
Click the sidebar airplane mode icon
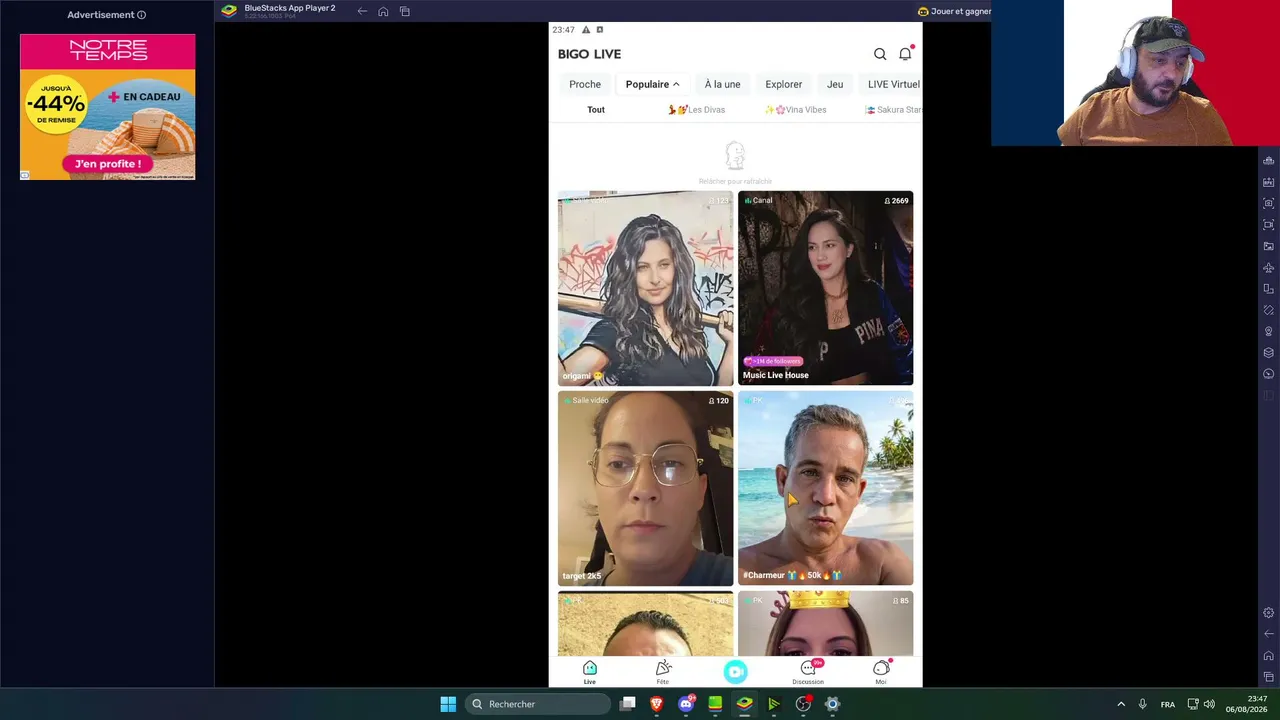tap(1269, 268)
